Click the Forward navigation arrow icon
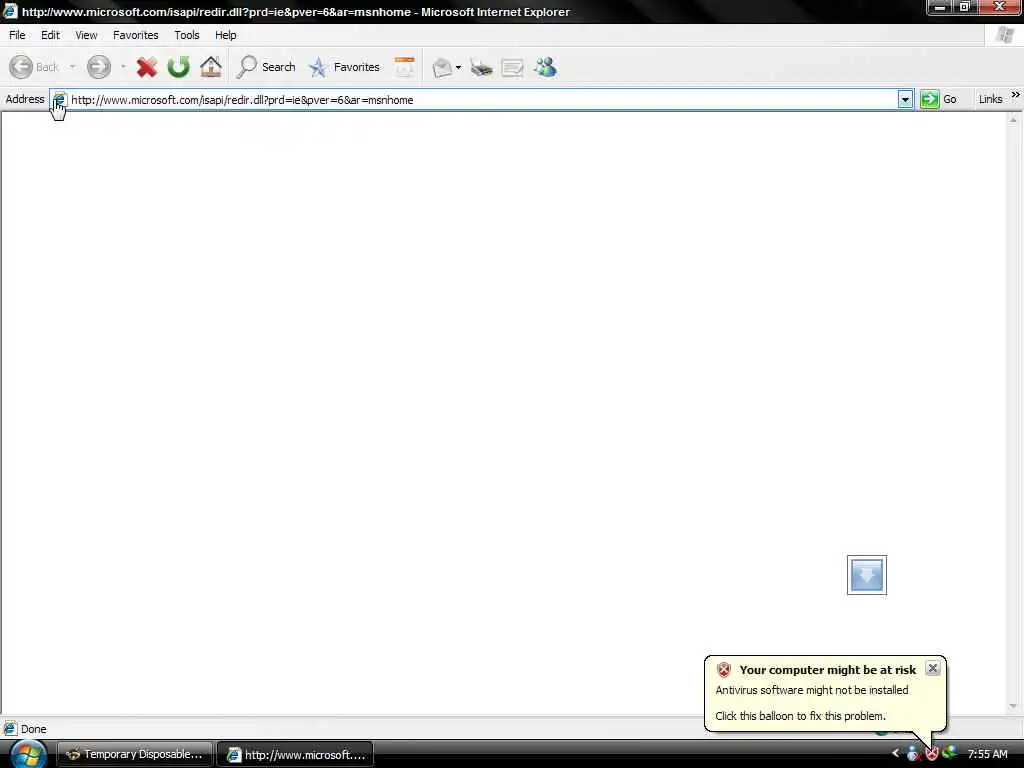The image size is (1024, 768). coord(99,67)
